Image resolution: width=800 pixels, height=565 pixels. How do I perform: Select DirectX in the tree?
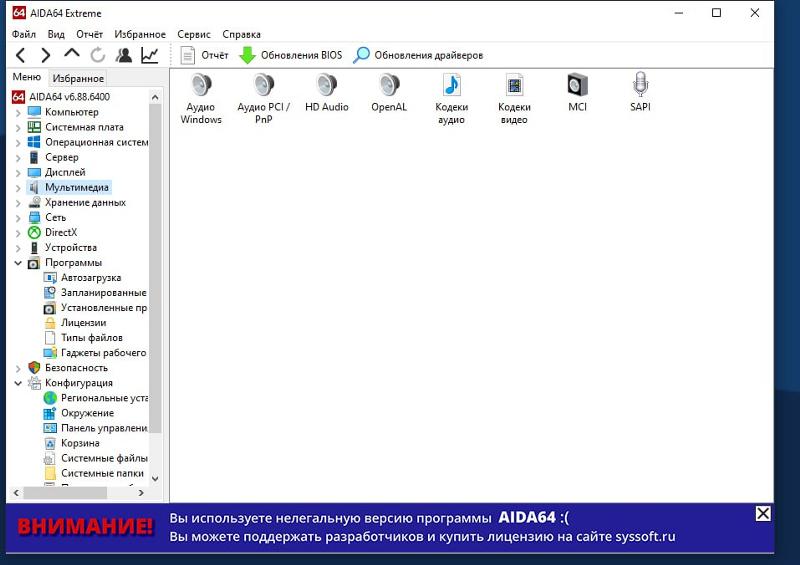pos(53,232)
